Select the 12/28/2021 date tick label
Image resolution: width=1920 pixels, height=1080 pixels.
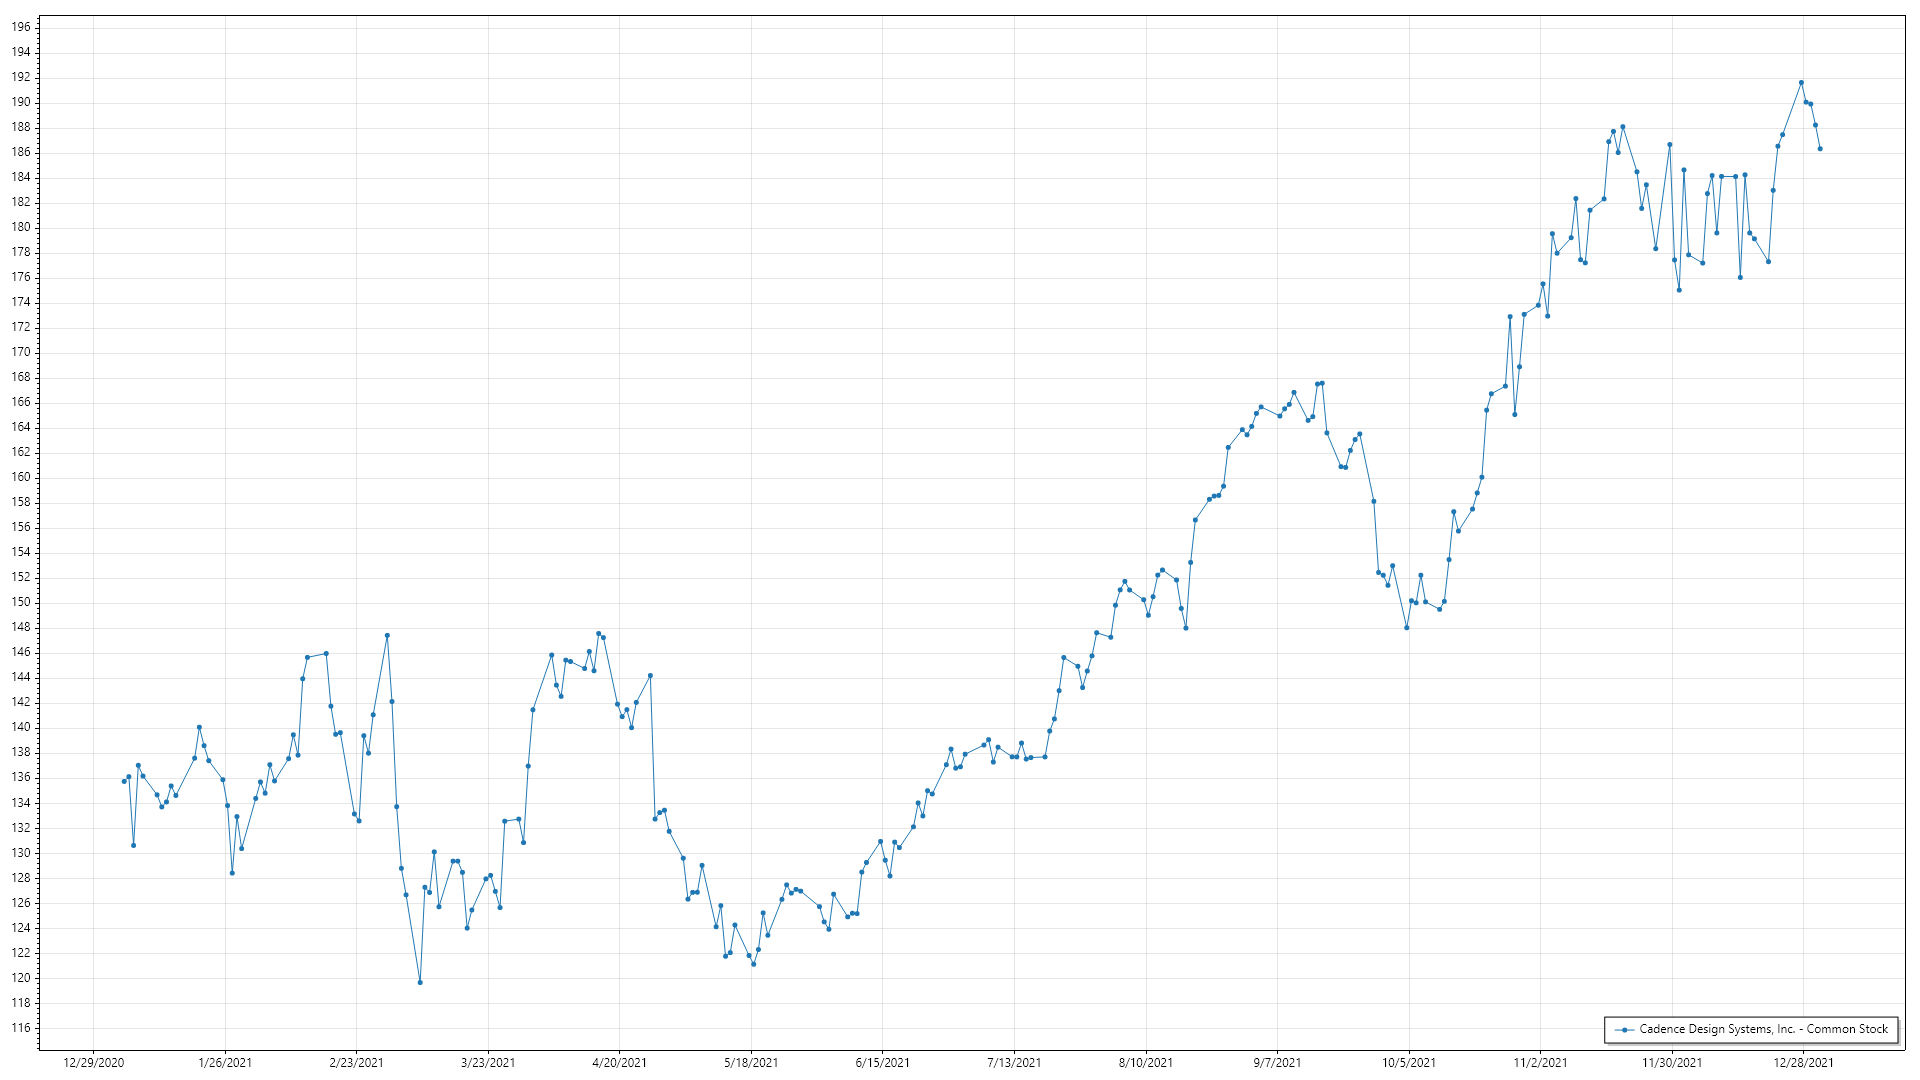1804,1062
